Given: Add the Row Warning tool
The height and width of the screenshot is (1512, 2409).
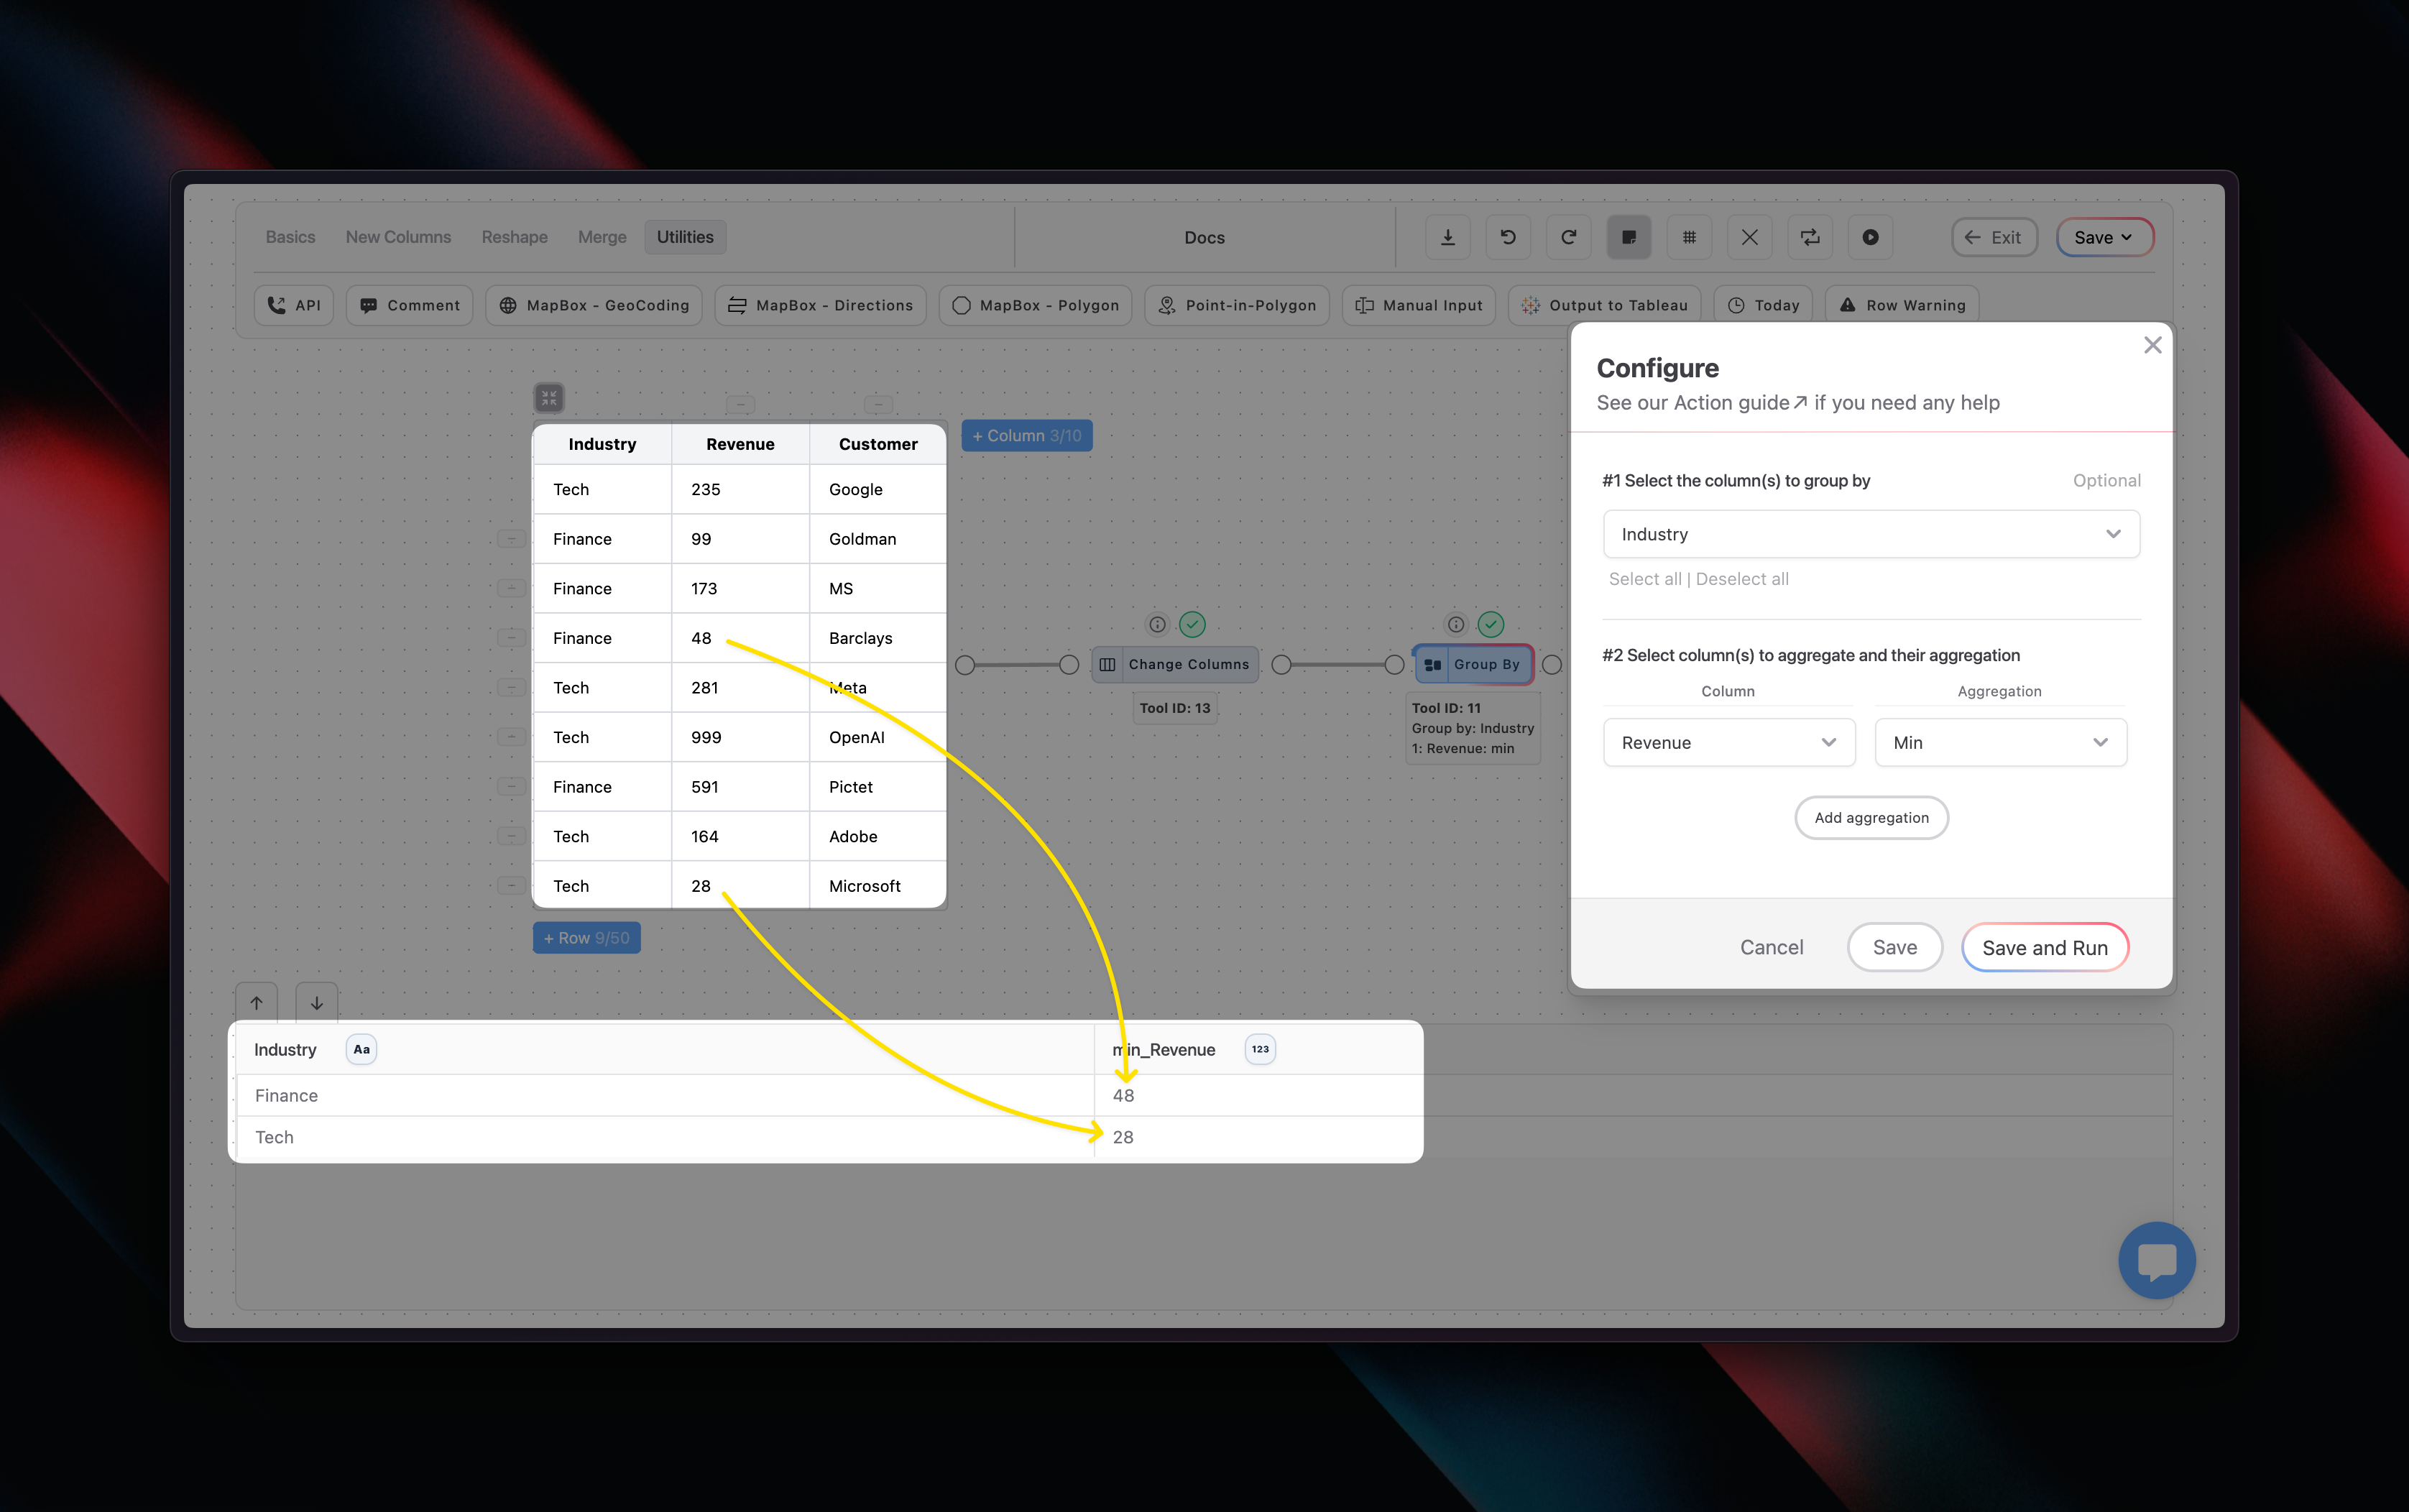Looking at the screenshot, I should [1902, 305].
